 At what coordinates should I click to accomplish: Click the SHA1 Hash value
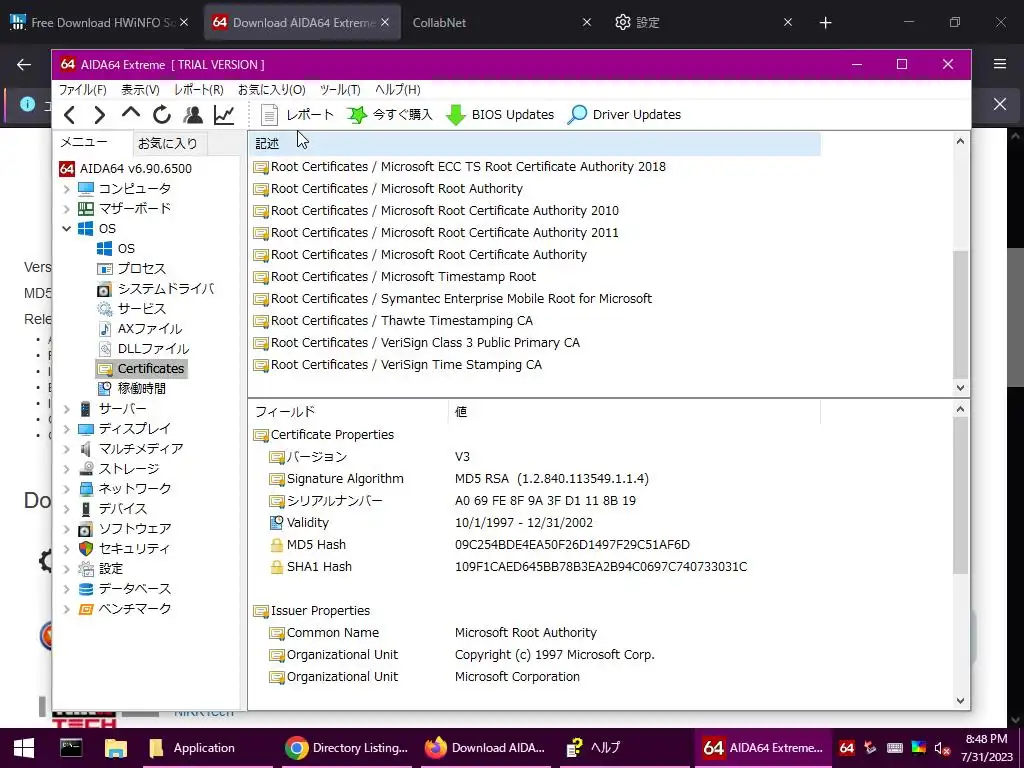coord(601,567)
